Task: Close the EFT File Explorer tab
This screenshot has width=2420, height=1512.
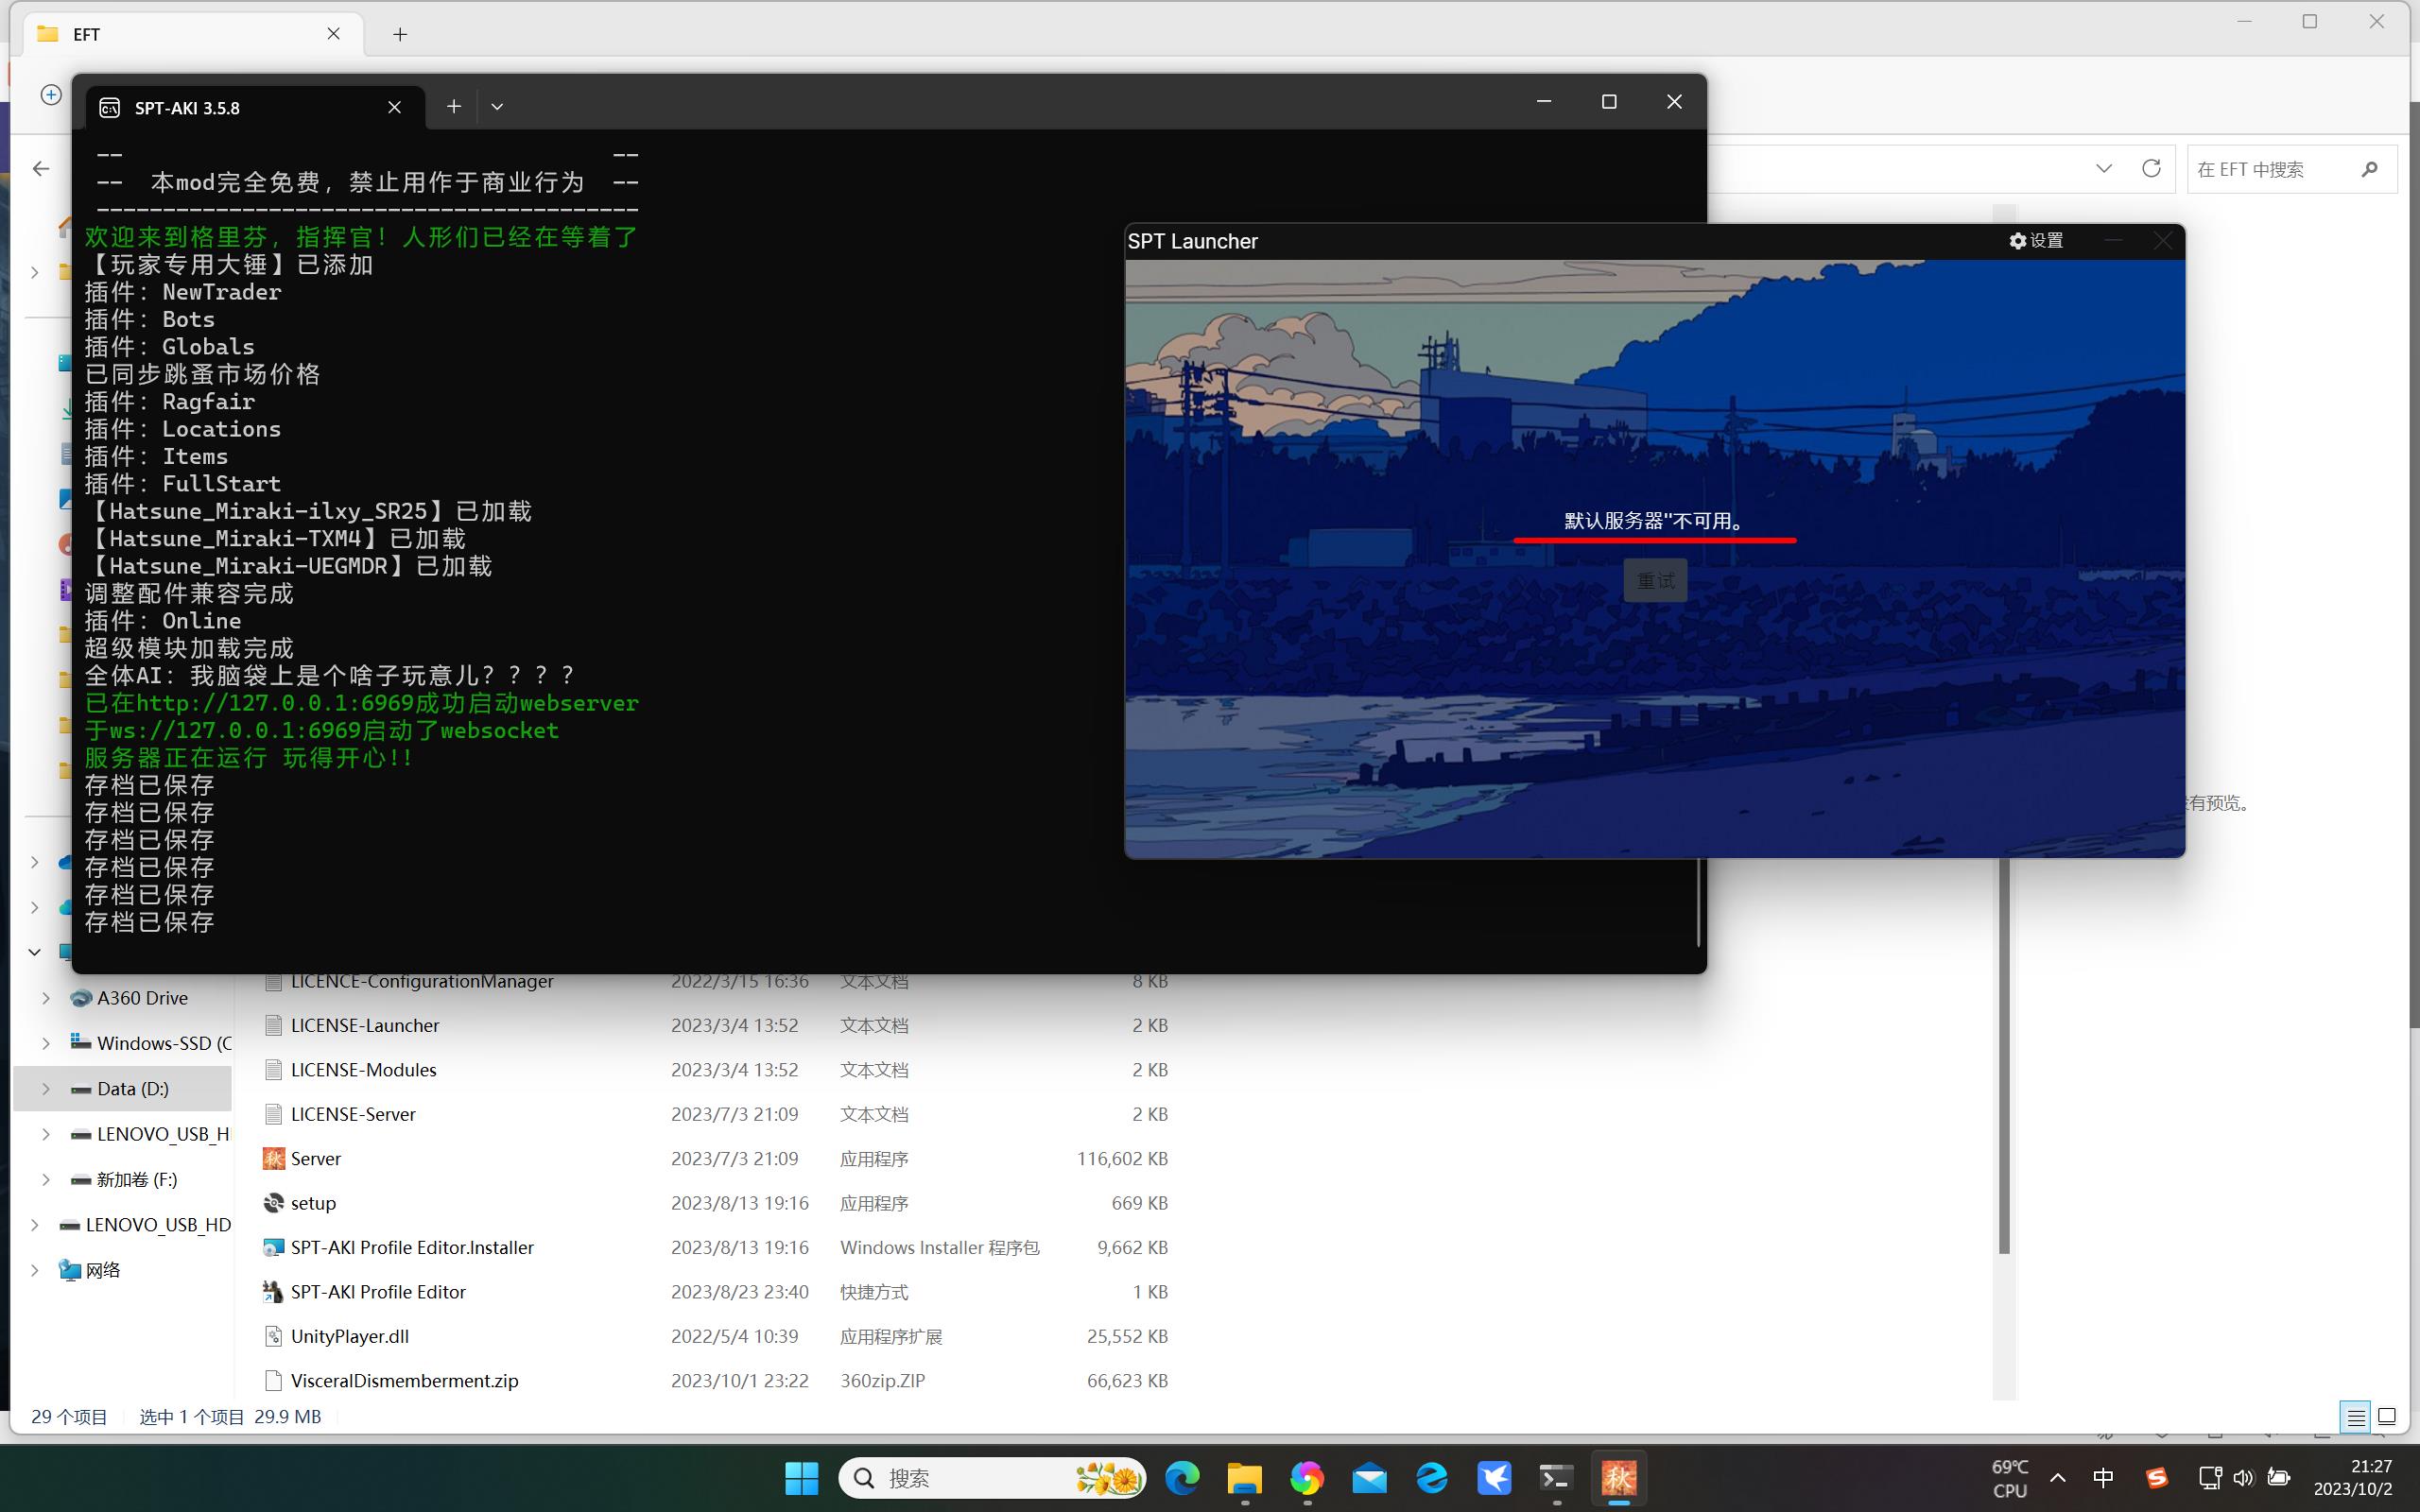Action: click(334, 34)
